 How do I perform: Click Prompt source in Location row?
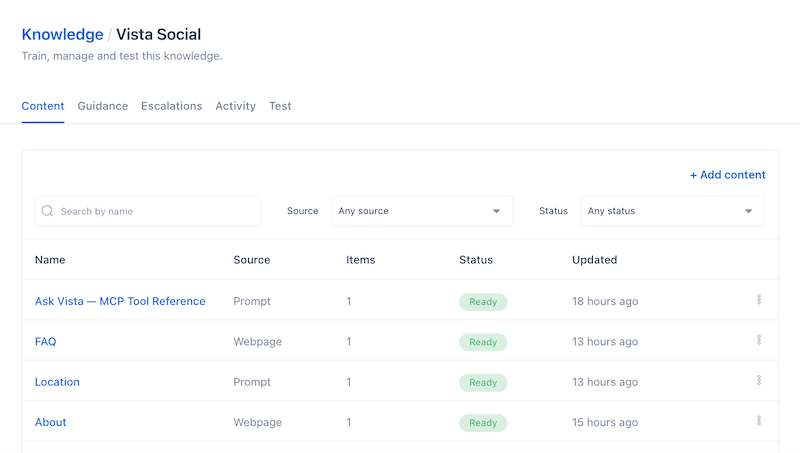252,382
